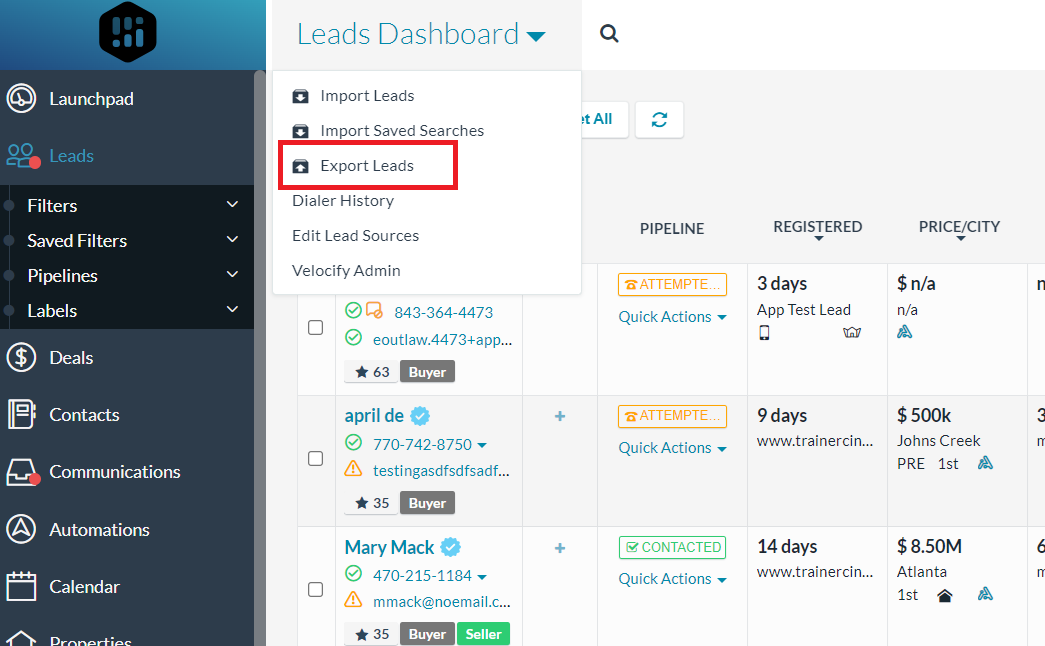
Task: Check the checkbox on the top lead row
Action: 316,326
